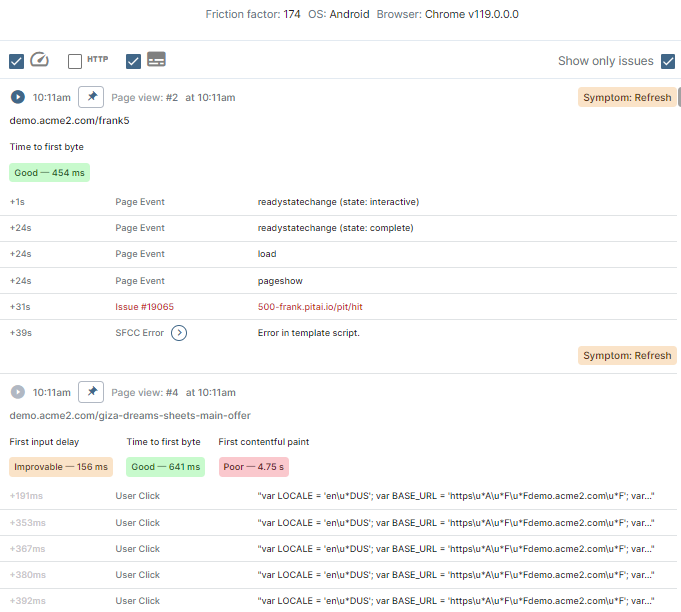
Task: Click Symptom: Refresh badge below SFCC Error
Action: pos(627,356)
